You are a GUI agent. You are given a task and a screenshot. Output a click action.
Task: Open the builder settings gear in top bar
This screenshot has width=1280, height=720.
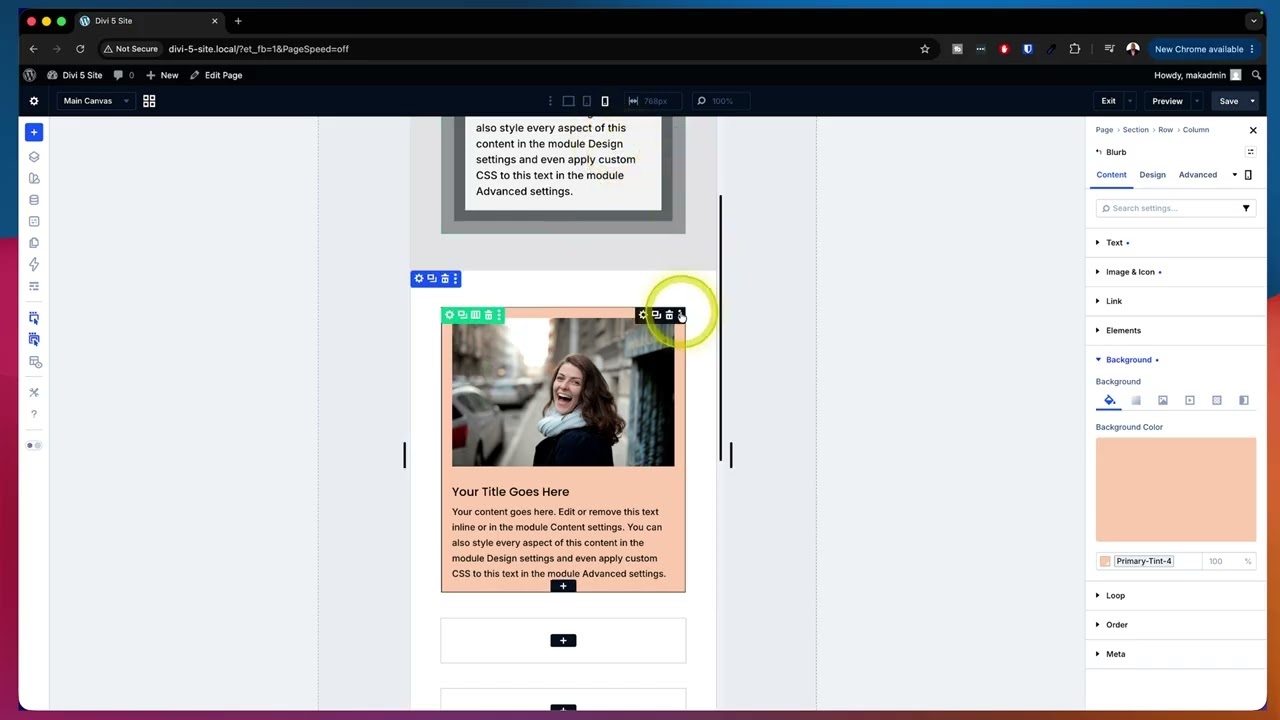34,101
